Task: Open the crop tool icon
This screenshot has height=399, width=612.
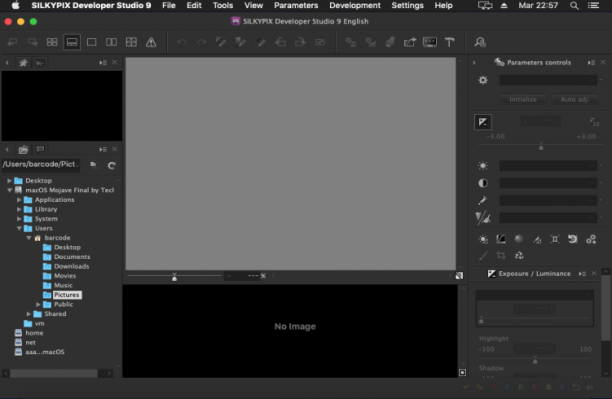Action: (x=501, y=256)
